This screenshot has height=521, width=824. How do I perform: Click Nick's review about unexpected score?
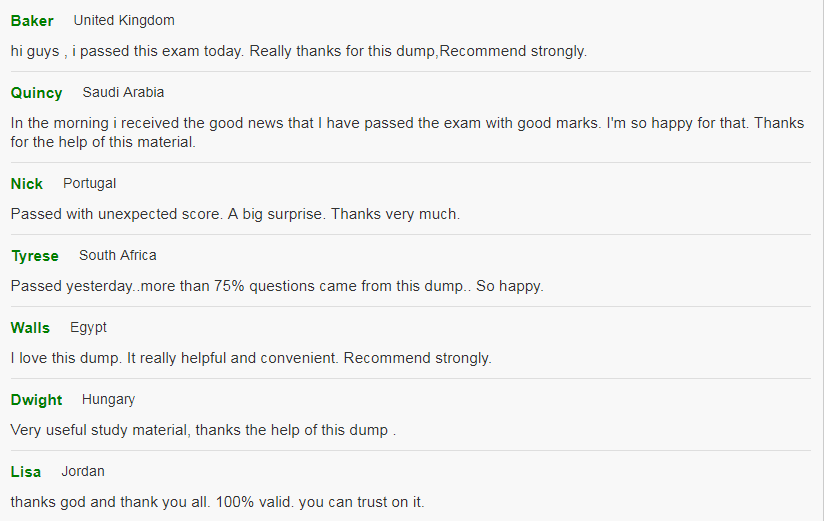[x=235, y=214]
